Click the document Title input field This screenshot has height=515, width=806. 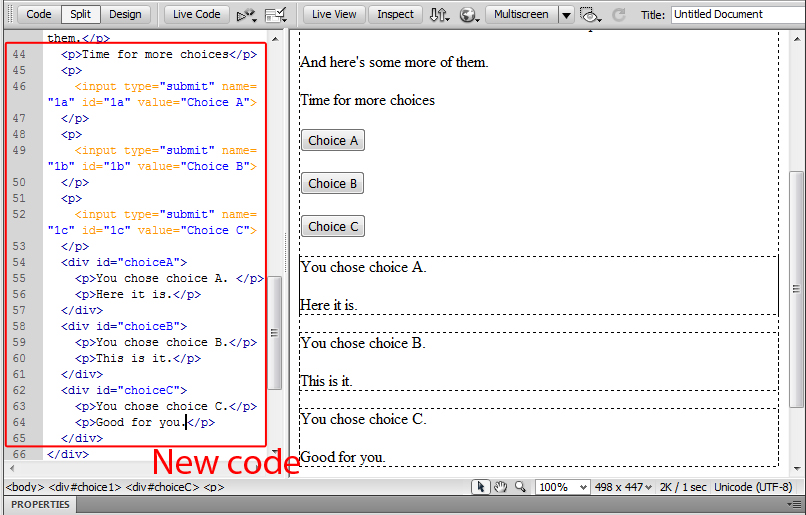point(738,14)
